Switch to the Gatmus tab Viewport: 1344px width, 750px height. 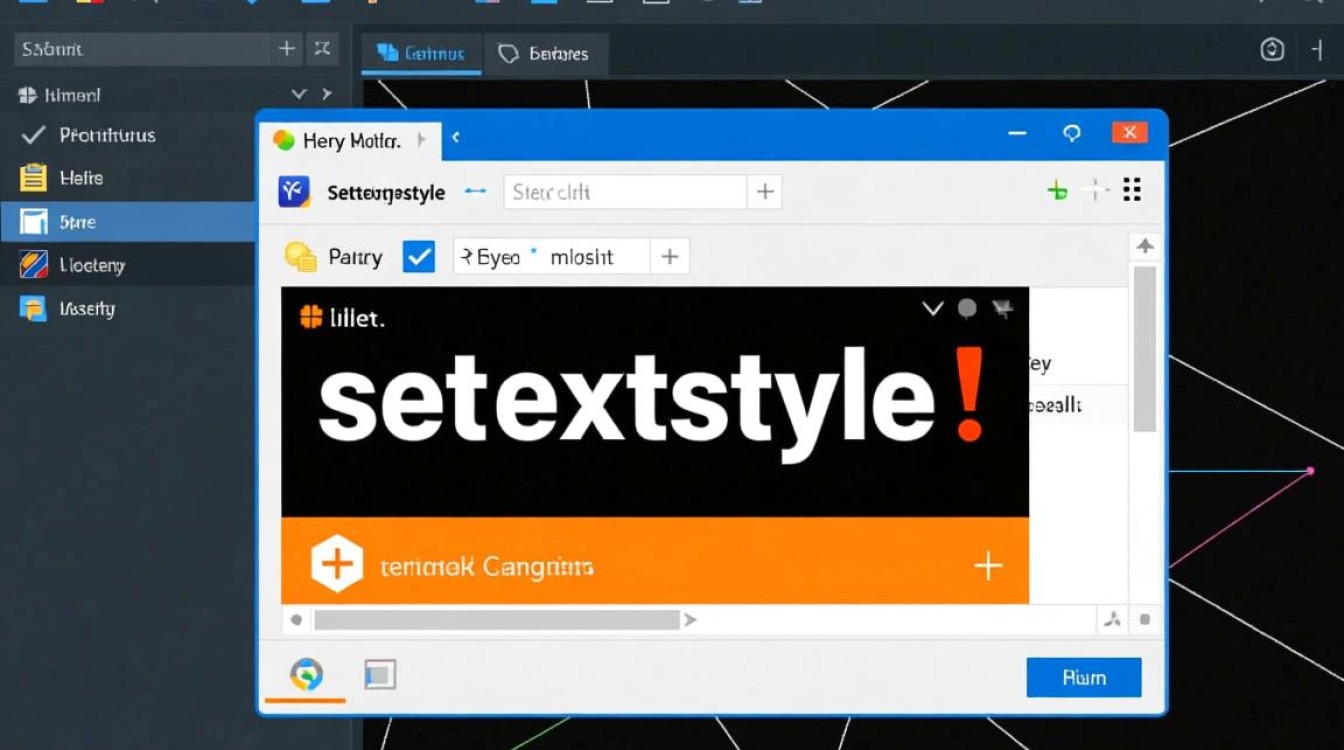(422, 54)
